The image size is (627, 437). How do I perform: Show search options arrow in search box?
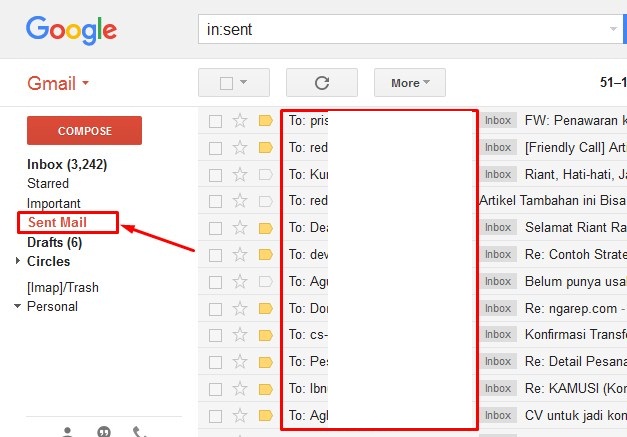(613, 29)
